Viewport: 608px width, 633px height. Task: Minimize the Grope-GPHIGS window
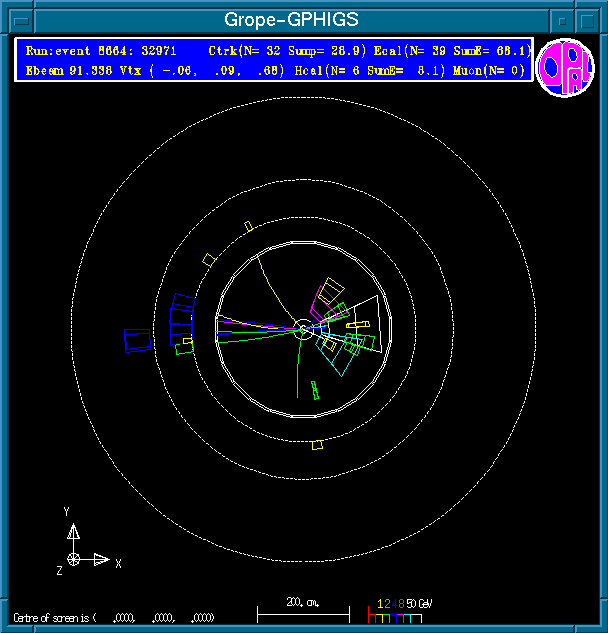[x=564, y=20]
